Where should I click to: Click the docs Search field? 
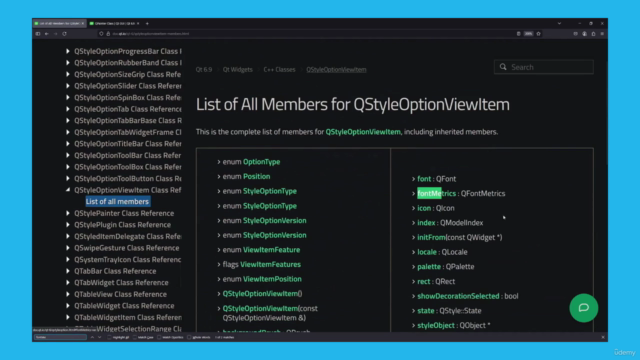(x=544, y=67)
